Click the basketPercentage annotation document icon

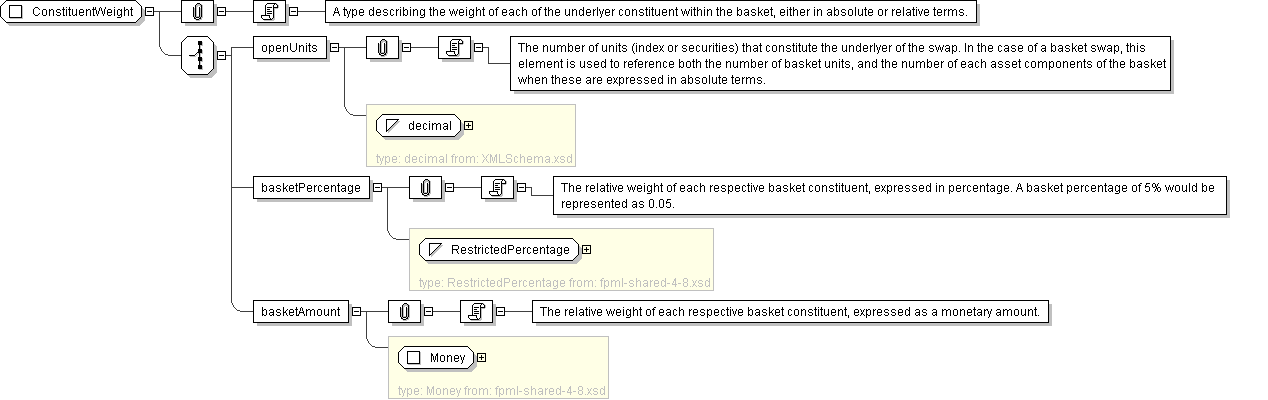pyautogui.click(x=497, y=187)
